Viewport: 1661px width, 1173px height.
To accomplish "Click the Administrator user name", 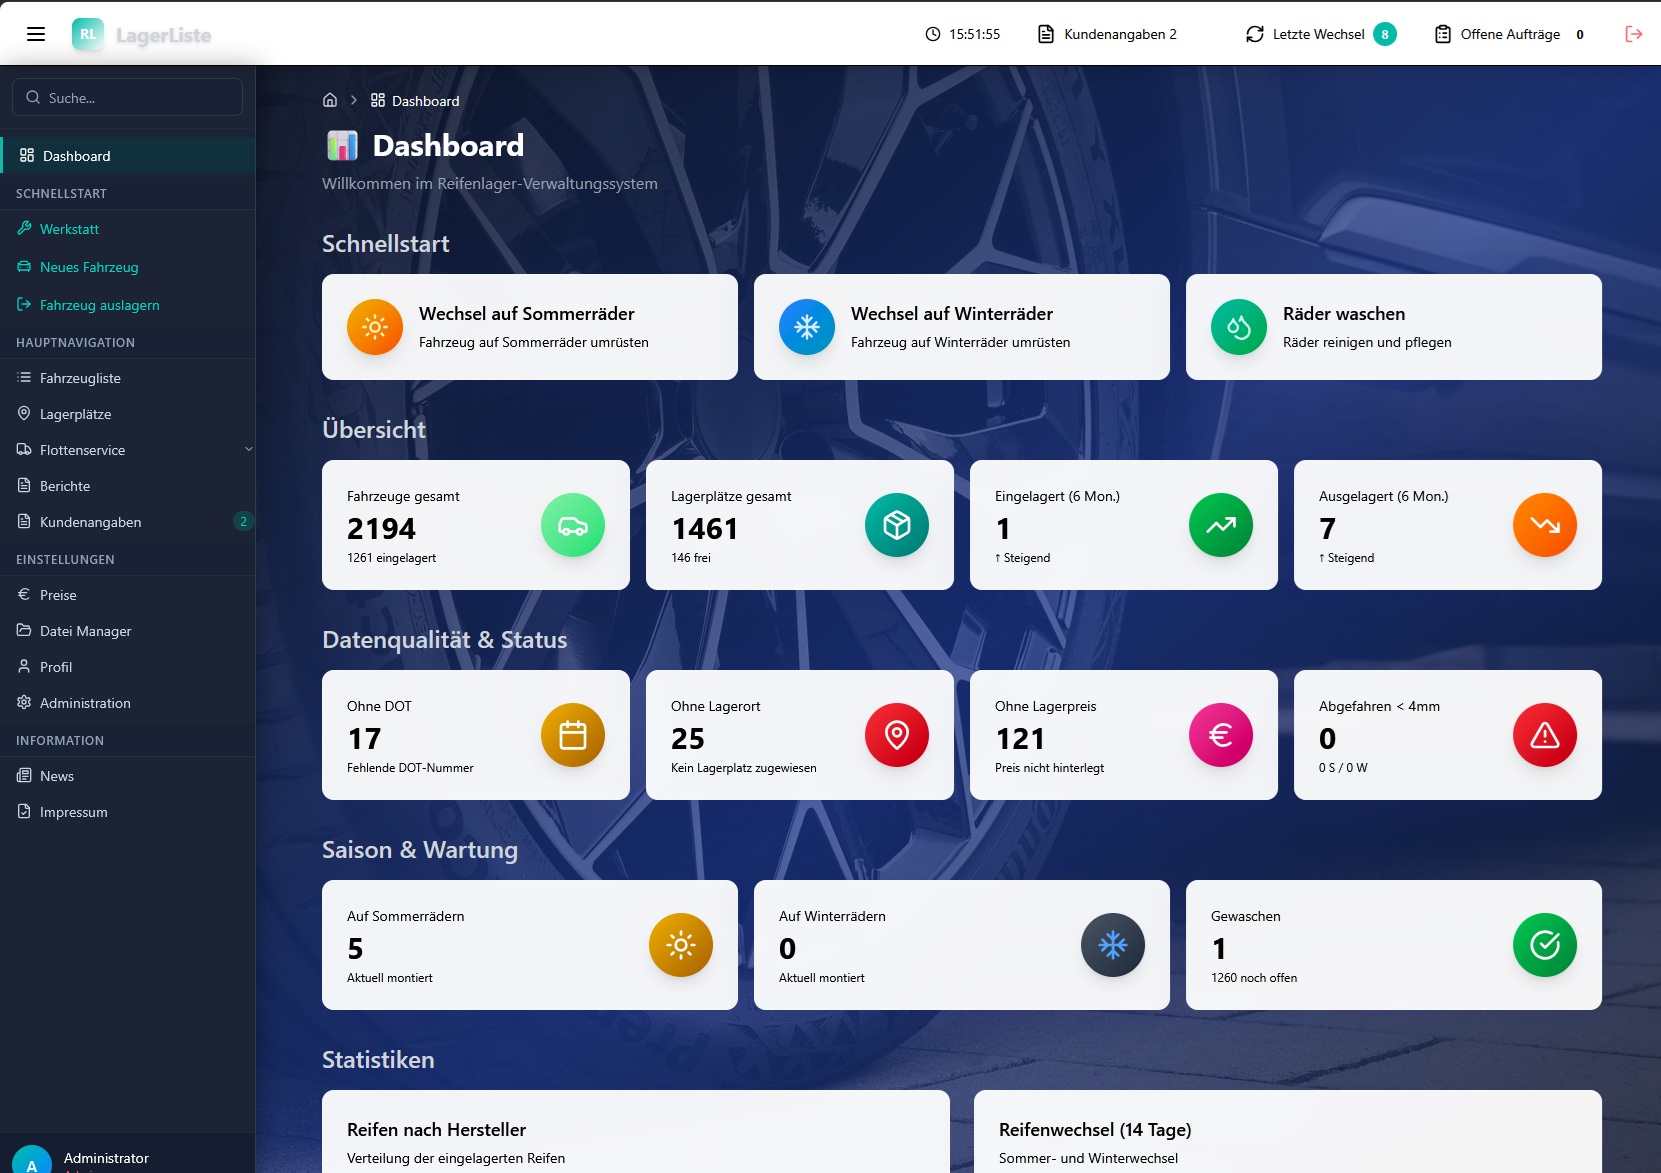I will tap(106, 1158).
